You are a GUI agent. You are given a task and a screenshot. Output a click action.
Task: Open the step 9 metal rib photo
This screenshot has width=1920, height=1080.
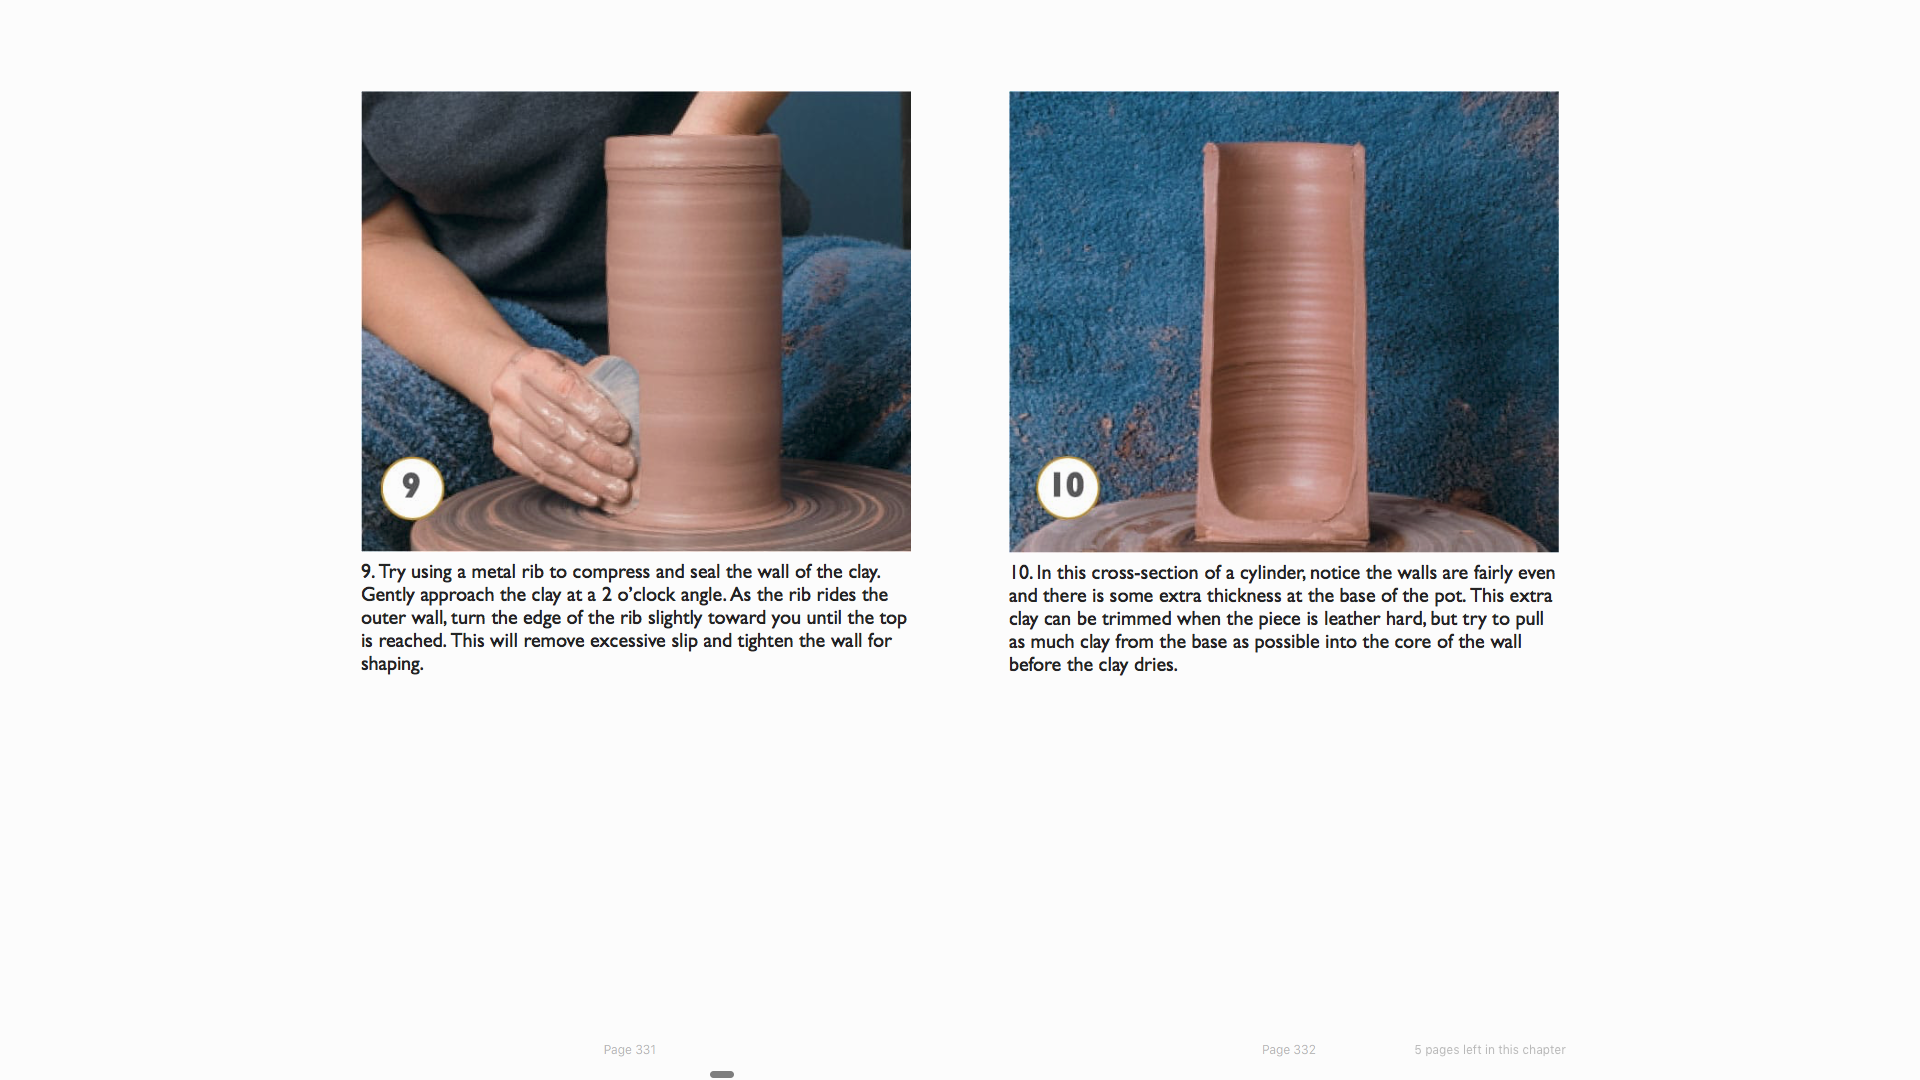[636, 321]
